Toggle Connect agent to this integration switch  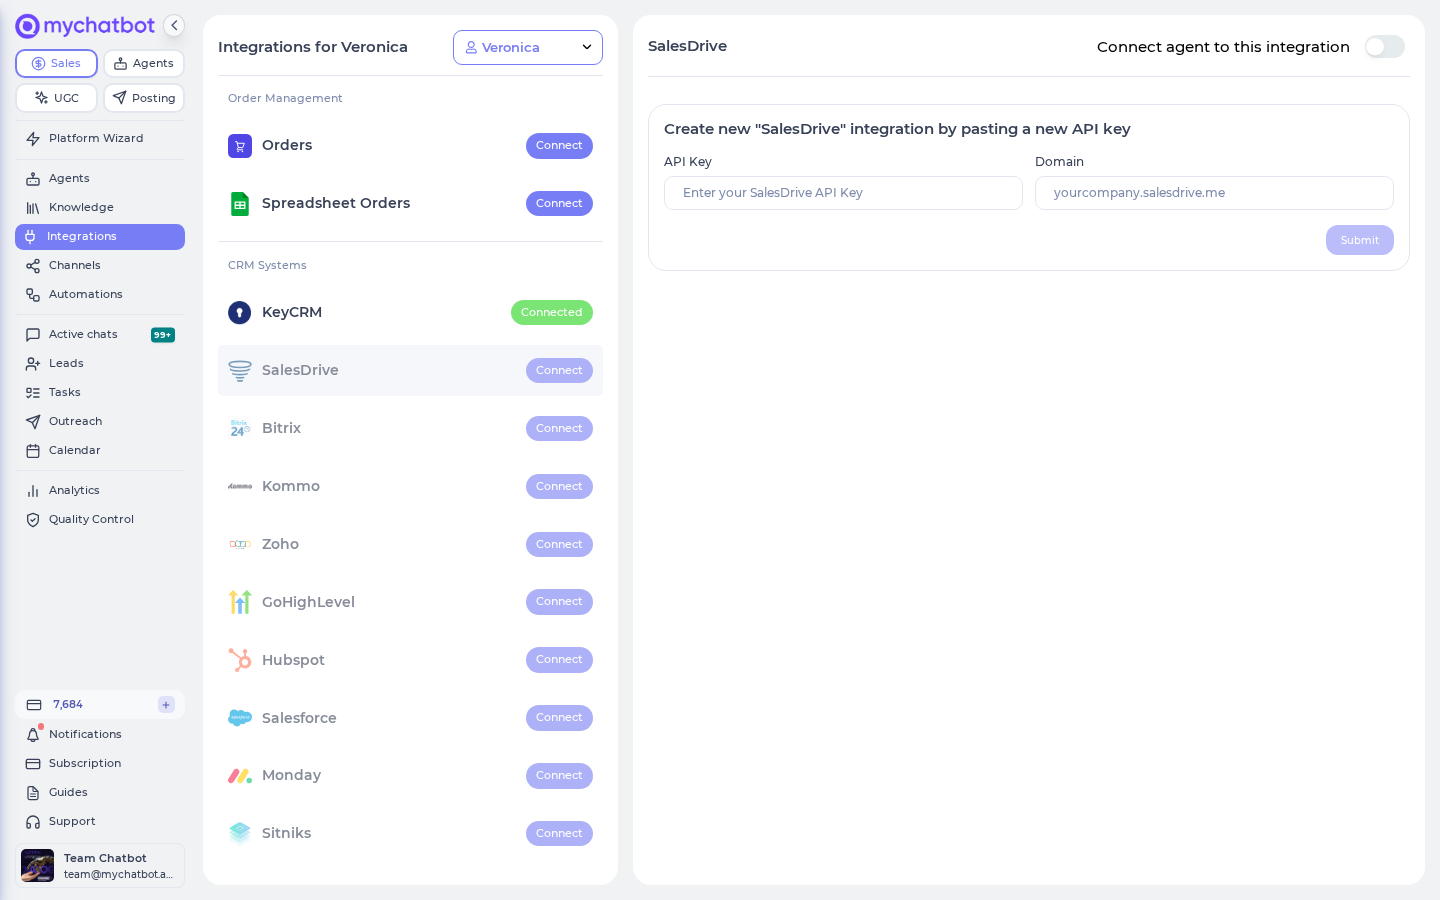click(x=1385, y=47)
